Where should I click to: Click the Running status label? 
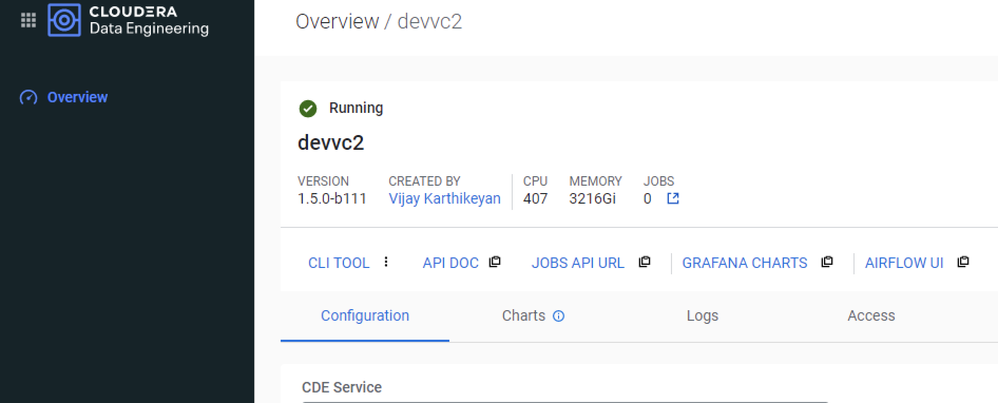(x=356, y=108)
